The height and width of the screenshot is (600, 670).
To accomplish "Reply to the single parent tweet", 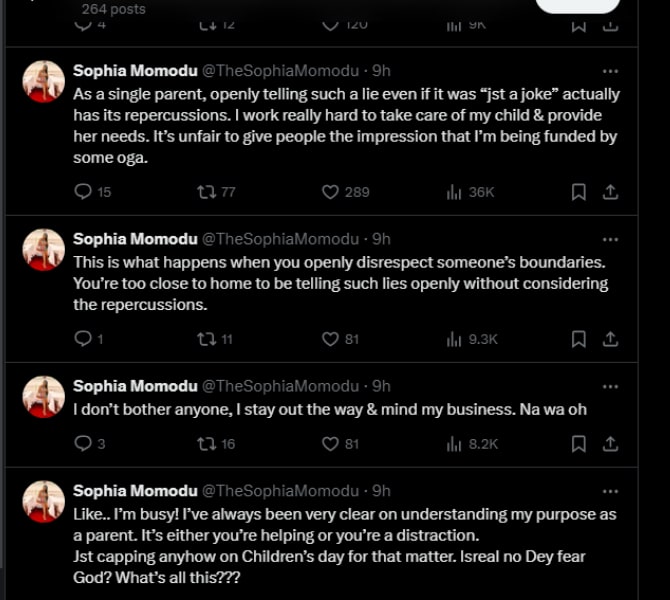I will coord(83,192).
